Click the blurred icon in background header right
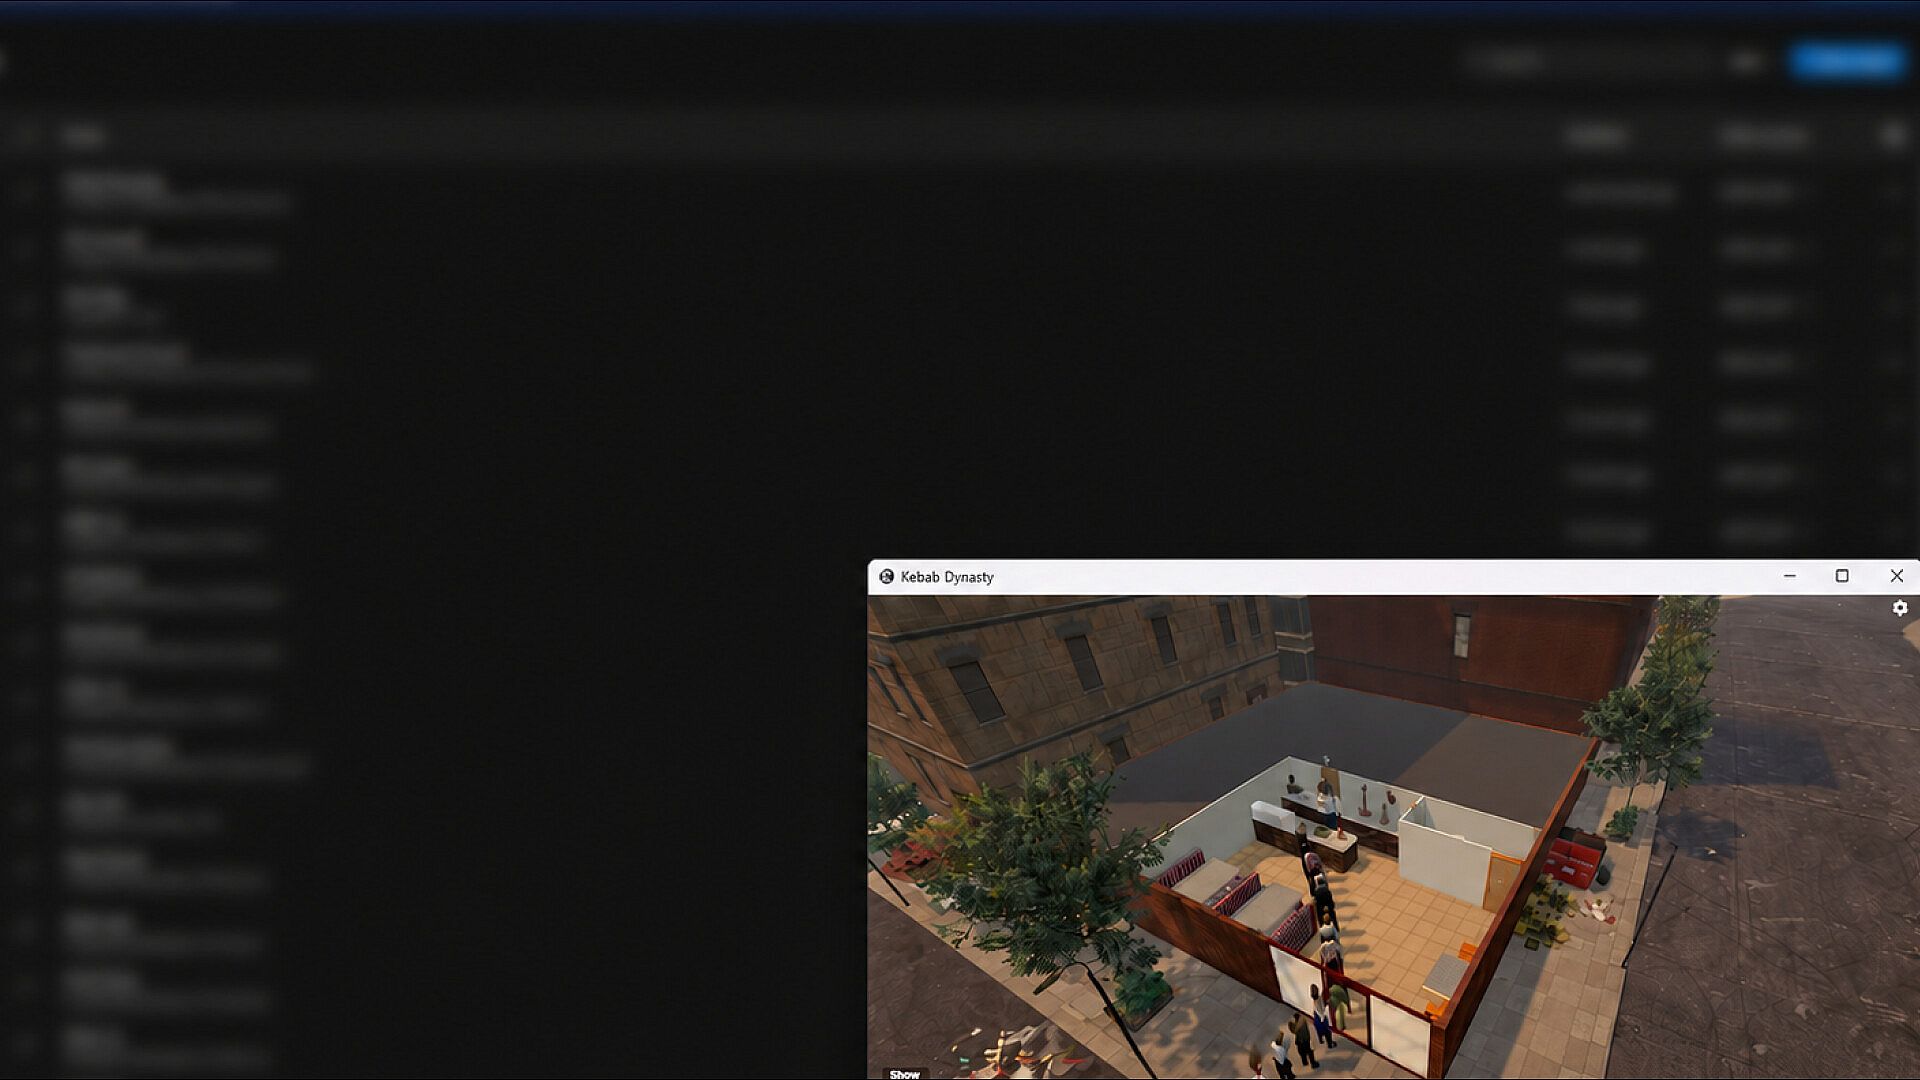The image size is (1920, 1080). tap(1892, 135)
